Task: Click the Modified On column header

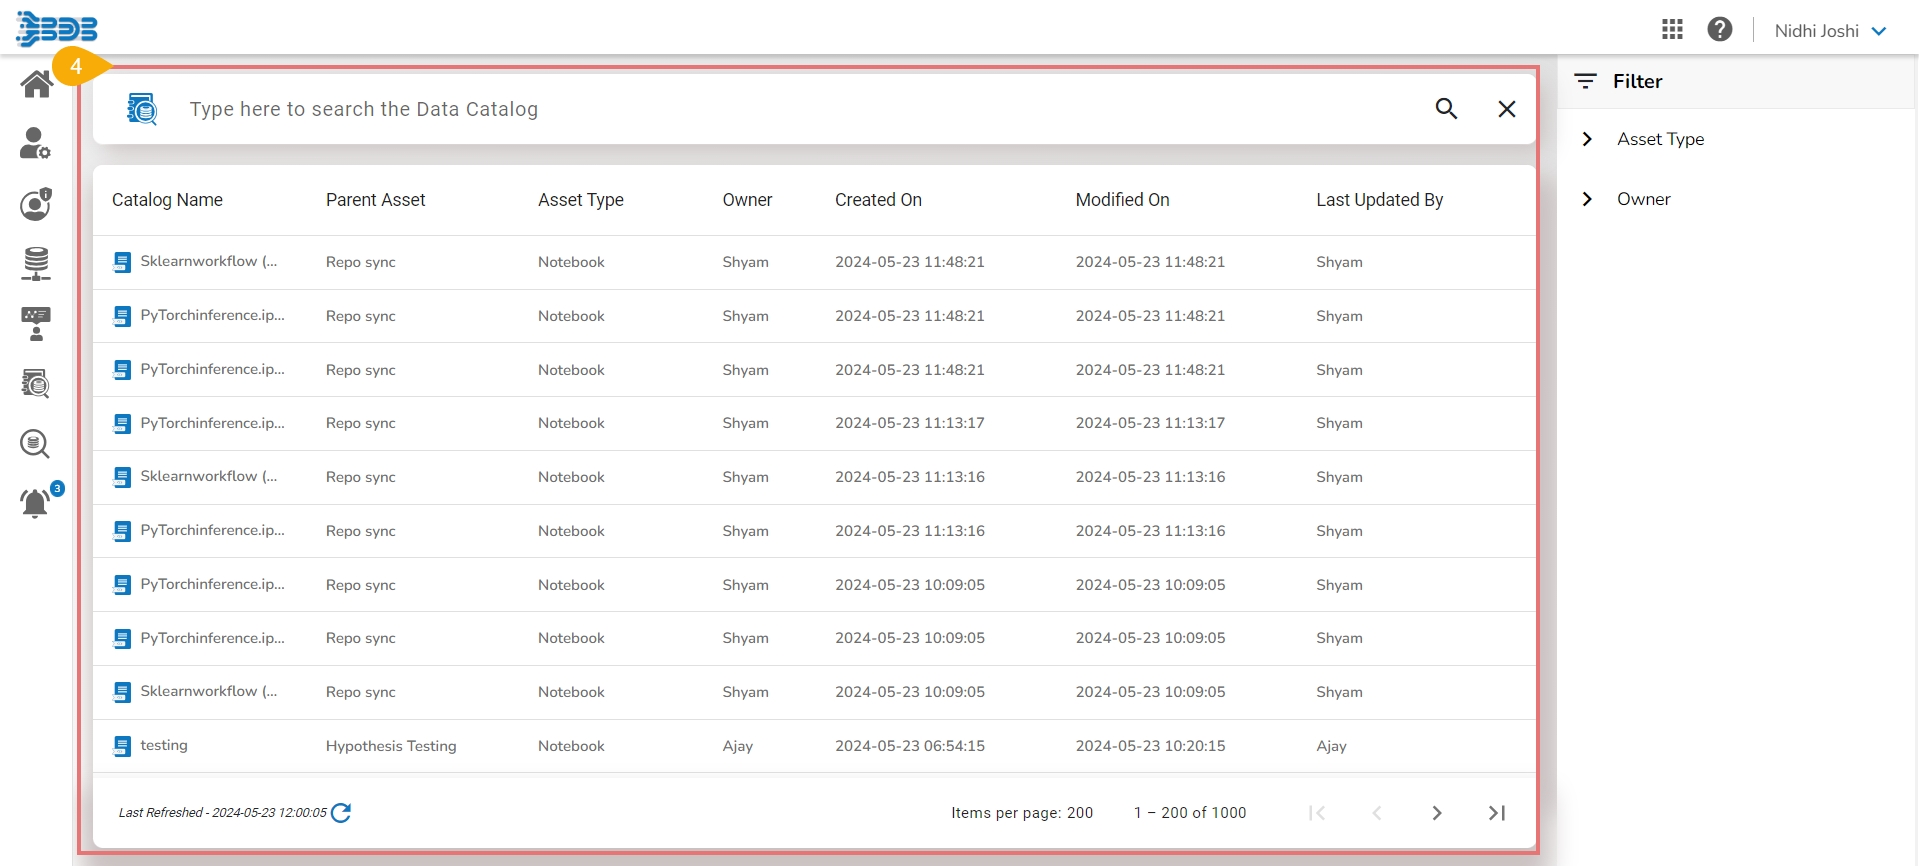Action: [1122, 200]
